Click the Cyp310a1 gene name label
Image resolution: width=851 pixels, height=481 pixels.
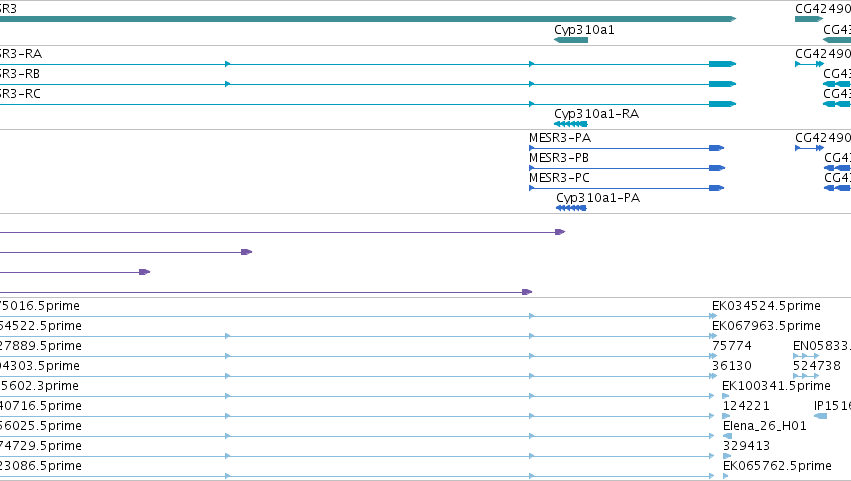[585, 30]
